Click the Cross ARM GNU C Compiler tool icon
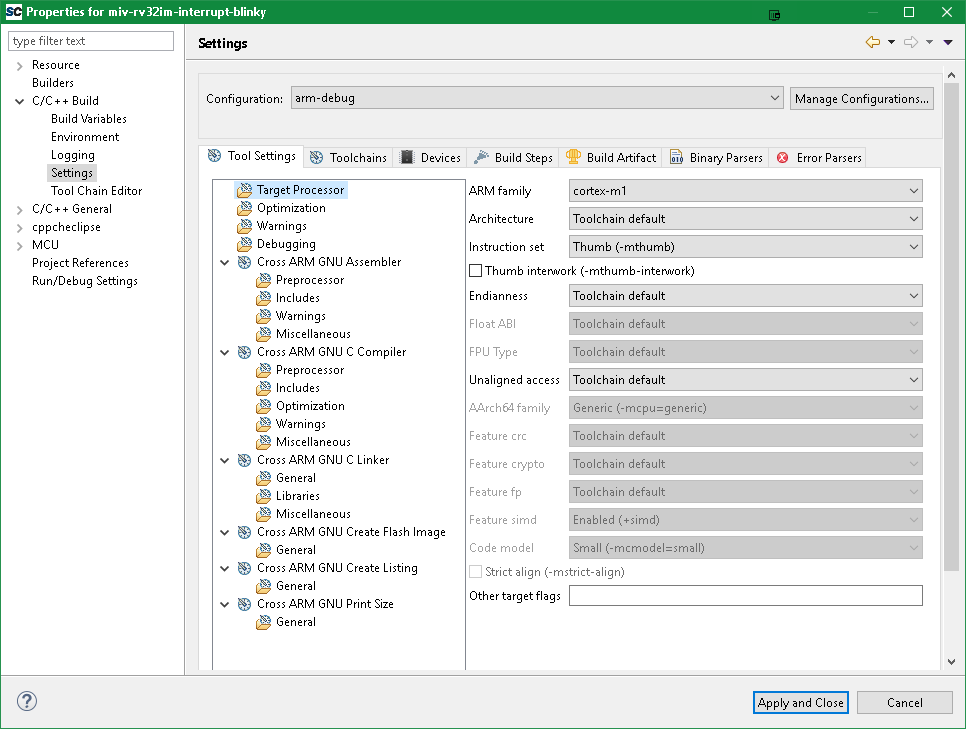966x729 pixels. click(x=245, y=352)
